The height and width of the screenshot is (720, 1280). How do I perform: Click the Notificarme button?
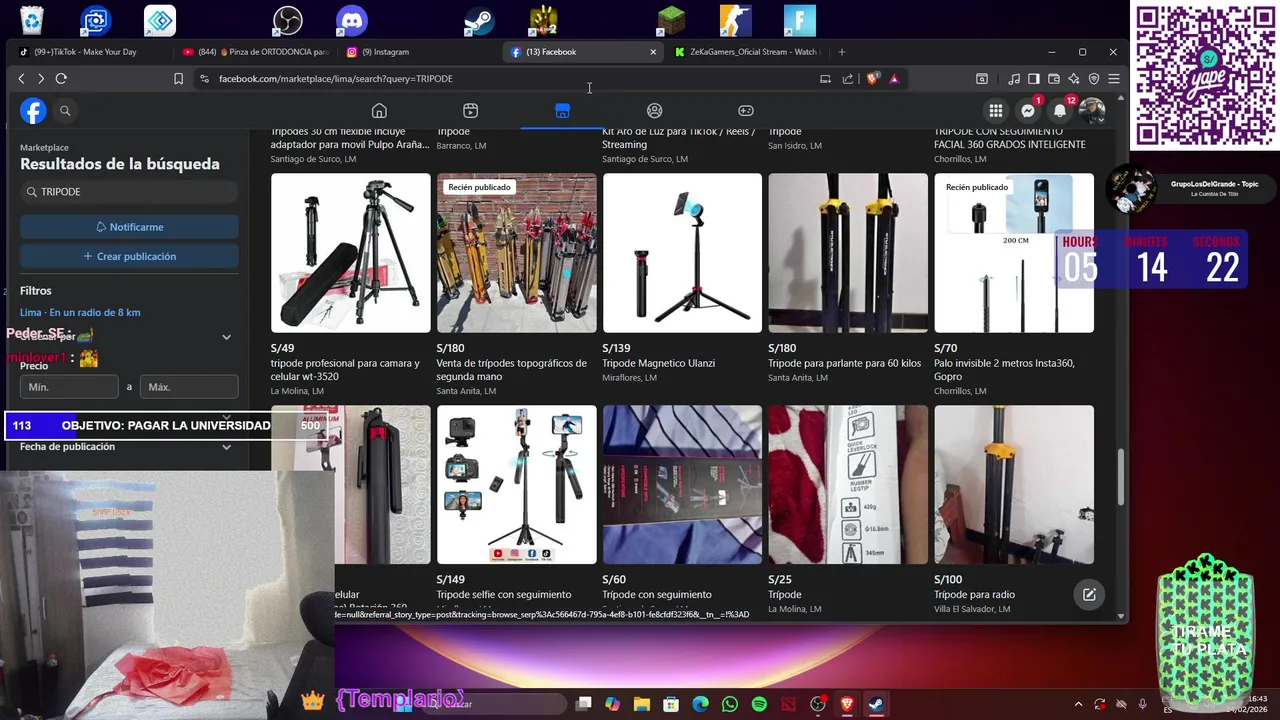click(x=129, y=227)
